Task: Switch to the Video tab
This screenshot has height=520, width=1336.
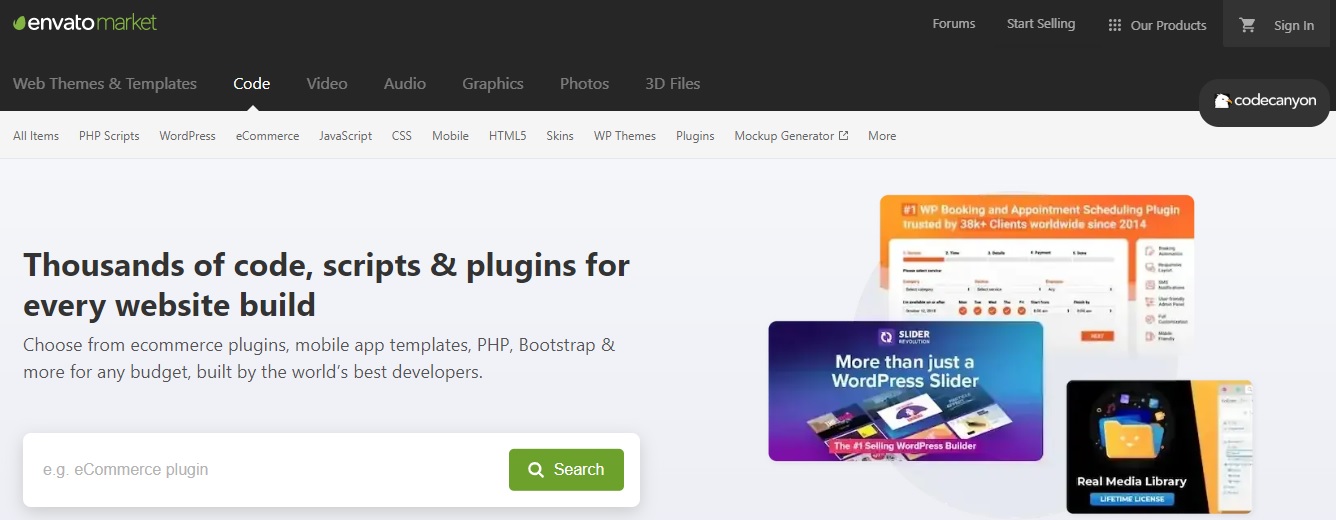Action: 327,83
